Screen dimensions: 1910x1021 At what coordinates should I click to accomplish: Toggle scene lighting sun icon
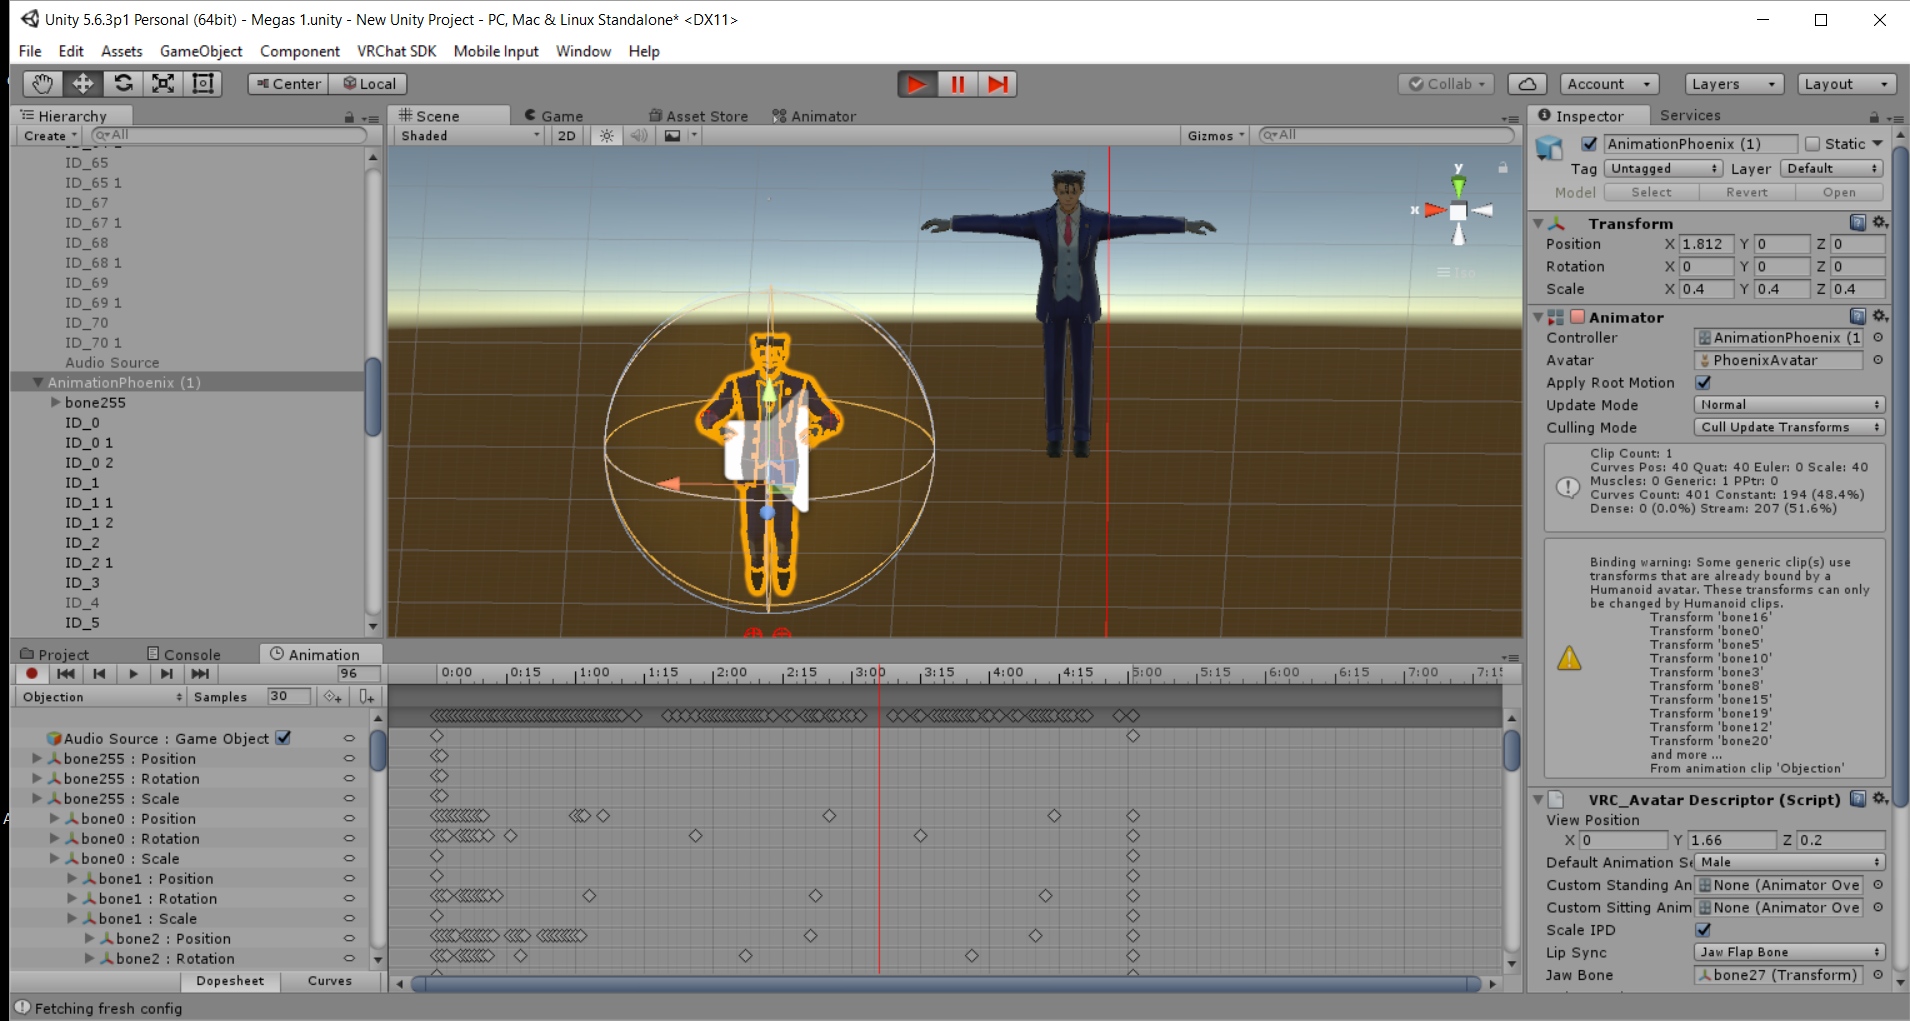click(607, 136)
